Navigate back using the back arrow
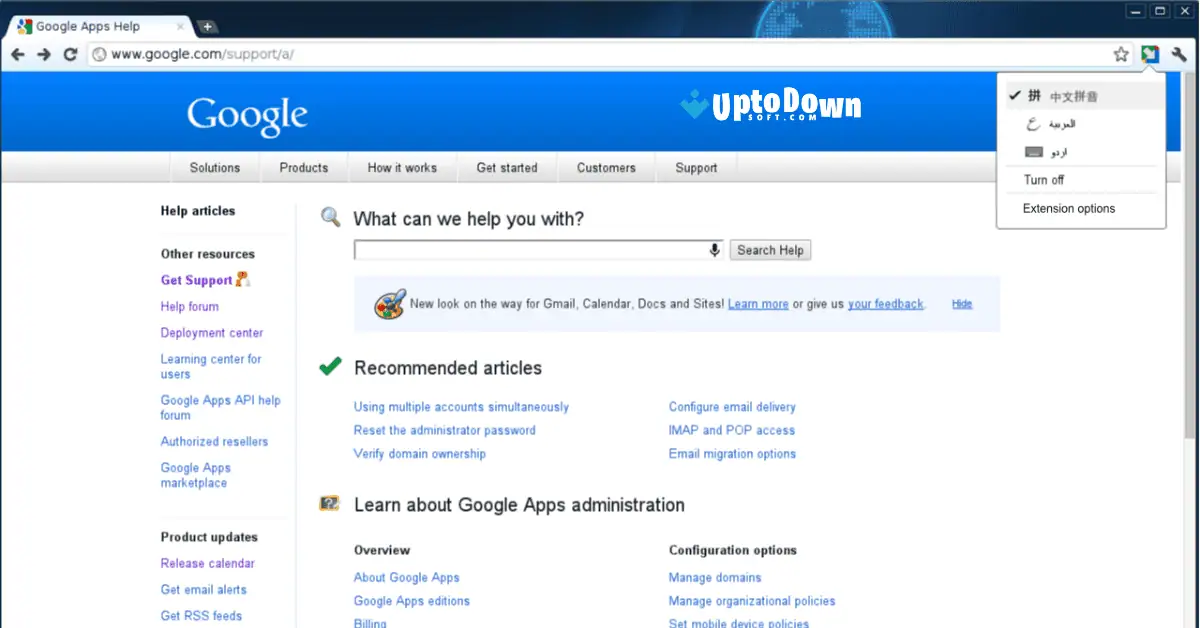This screenshot has height=628, width=1200. click(x=16, y=54)
